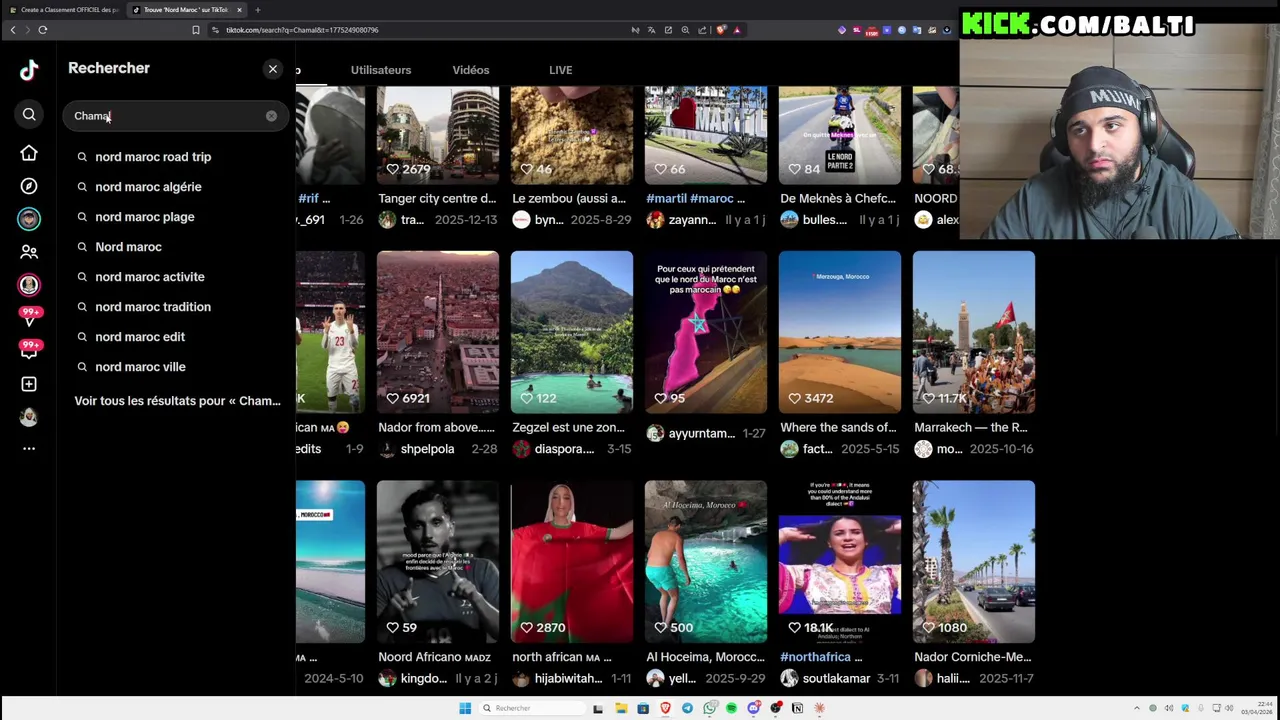Switch to the Vidéos results tab
This screenshot has height=720, width=1280.
(470, 70)
